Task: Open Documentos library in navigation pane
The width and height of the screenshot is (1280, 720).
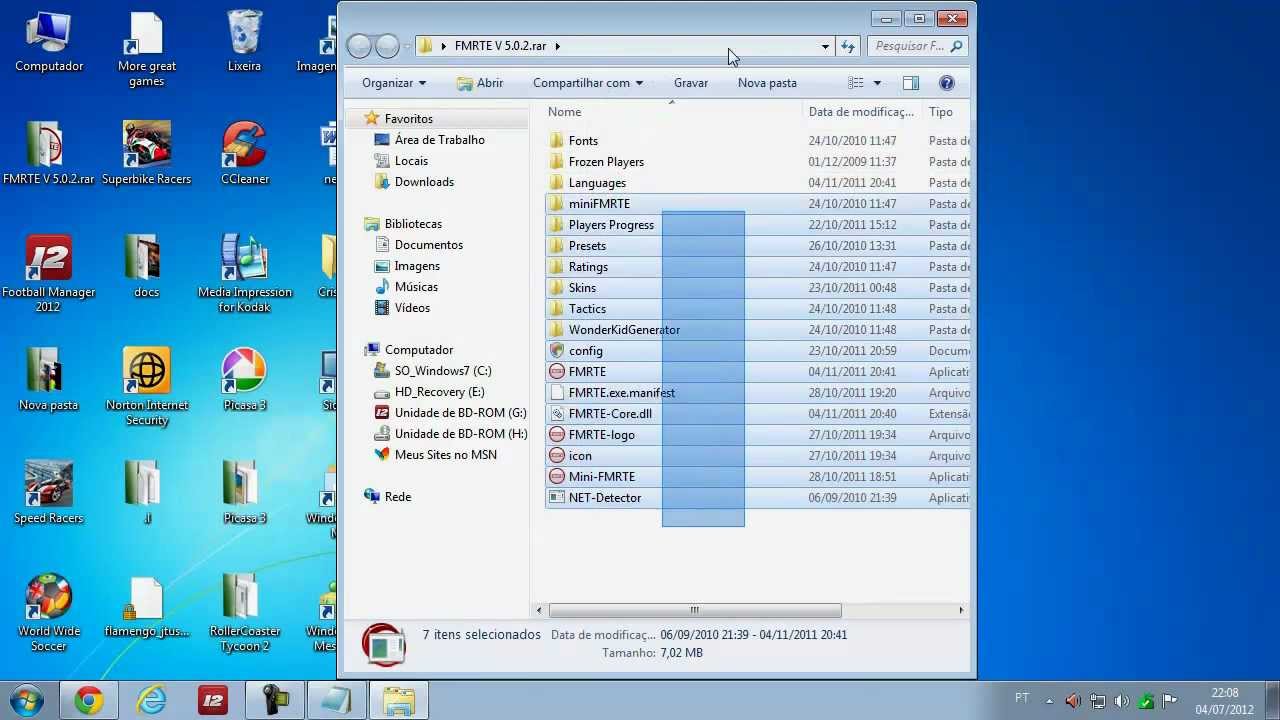Action: [x=428, y=245]
